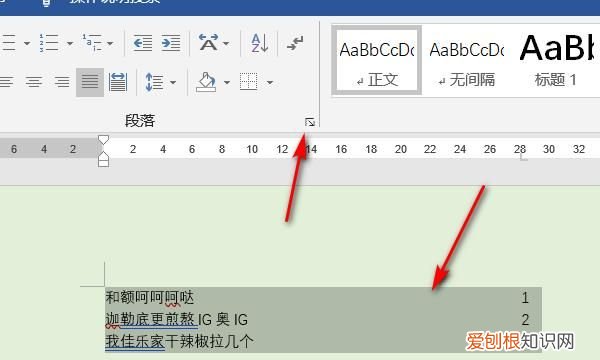Open the borders dropdown arrow
The width and height of the screenshot is (600, 360).
(270, 82)
